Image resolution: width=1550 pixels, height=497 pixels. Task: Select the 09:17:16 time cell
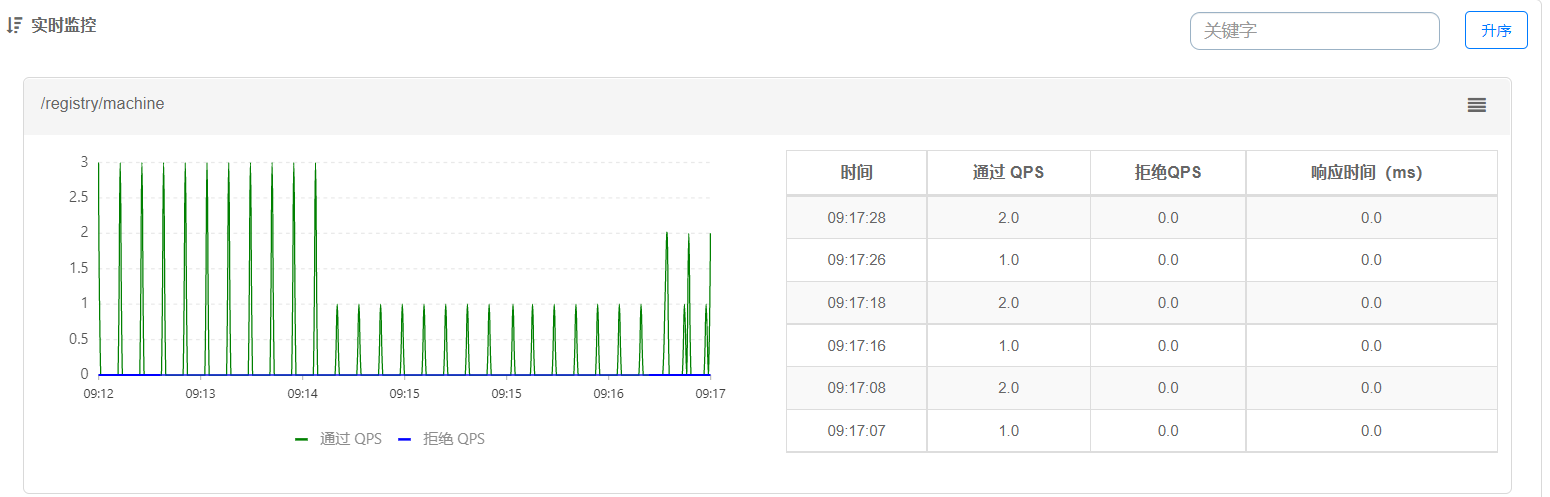[857, 345]
